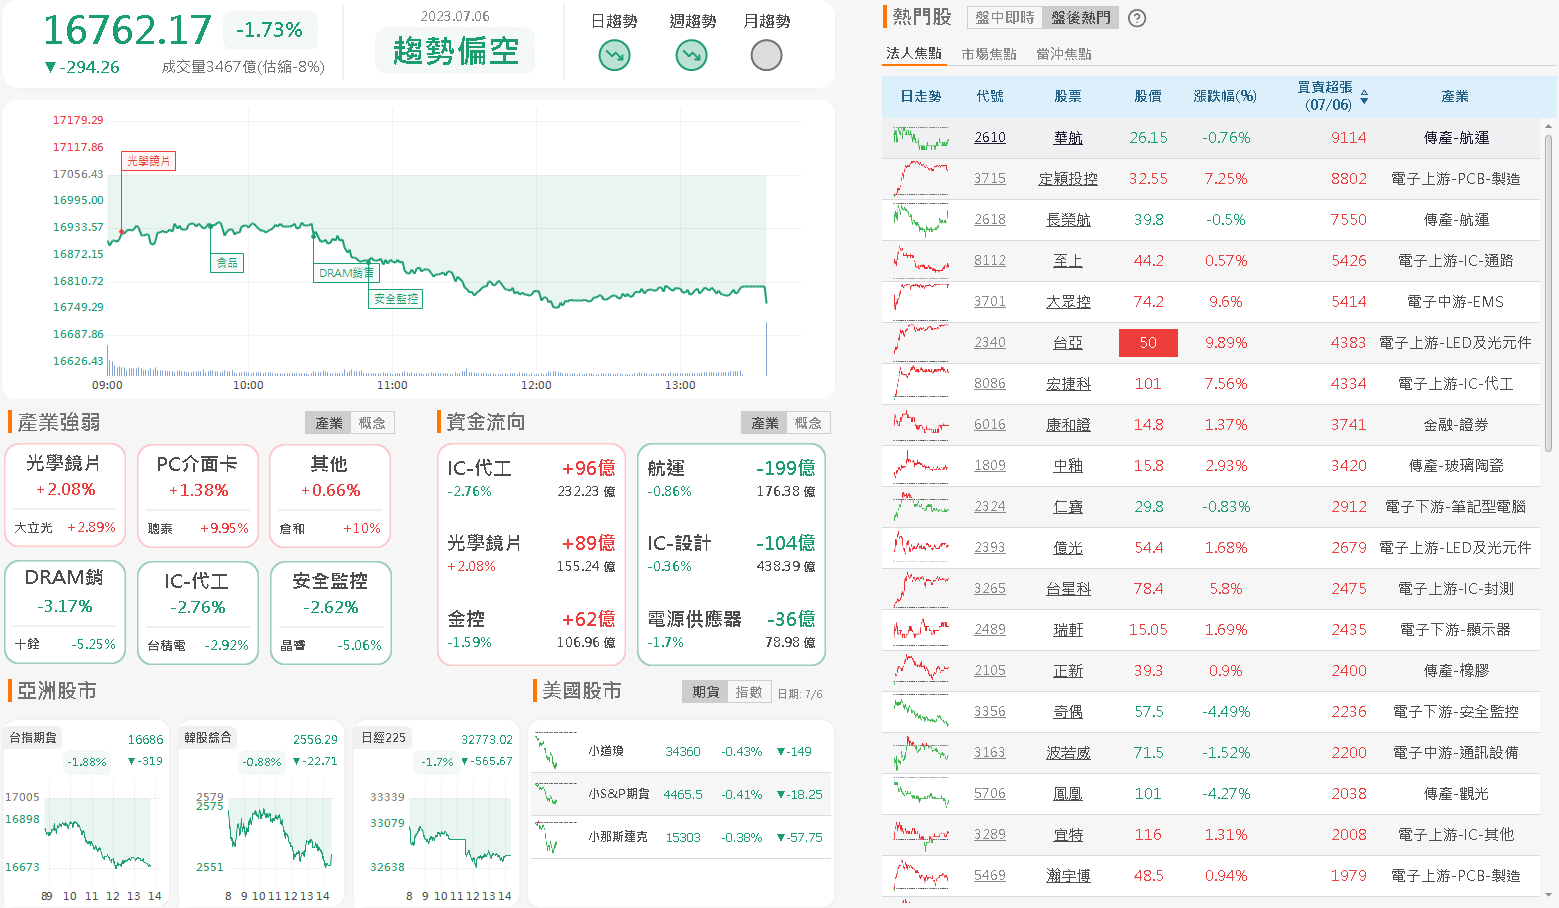Open stock link 定穎投控
The image size is (1559, 908).
(1068, 179)
